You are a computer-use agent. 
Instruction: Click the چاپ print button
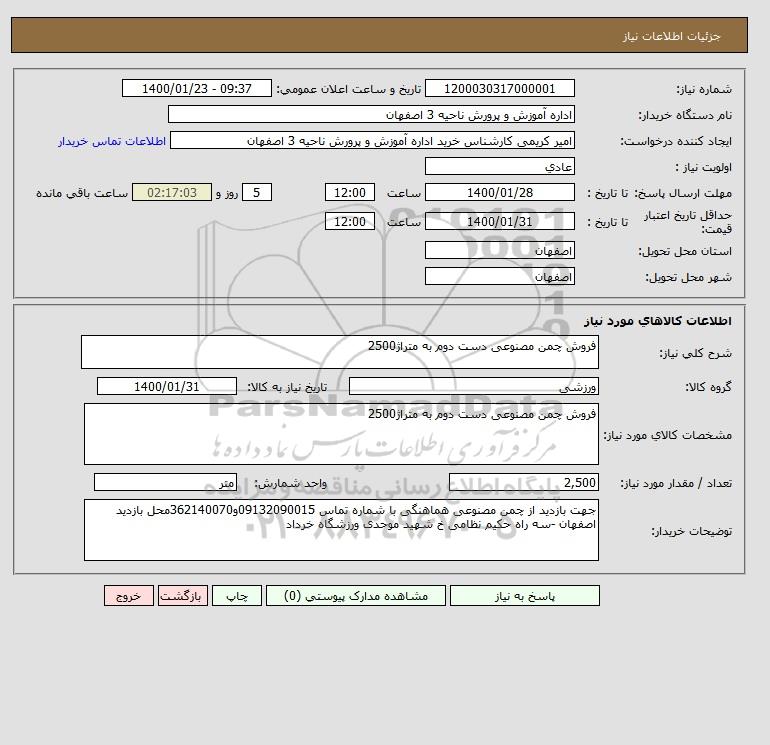[x=237, y=596]
